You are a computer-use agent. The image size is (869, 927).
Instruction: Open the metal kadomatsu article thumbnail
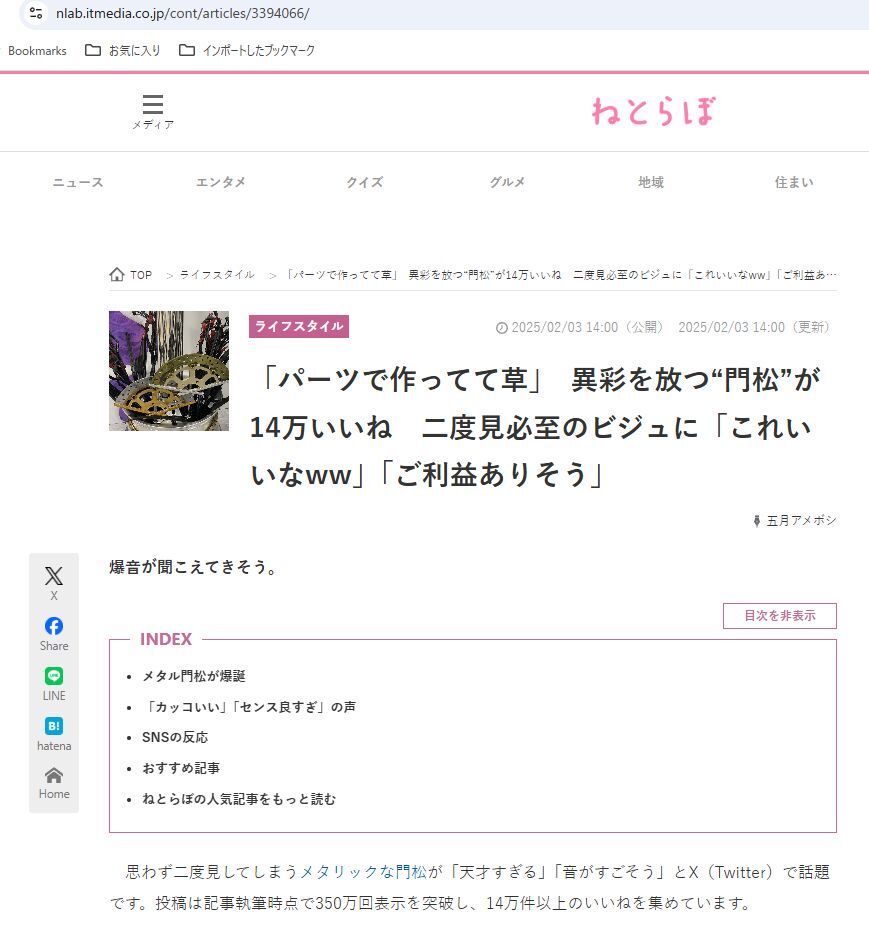(x=168, y=371)
